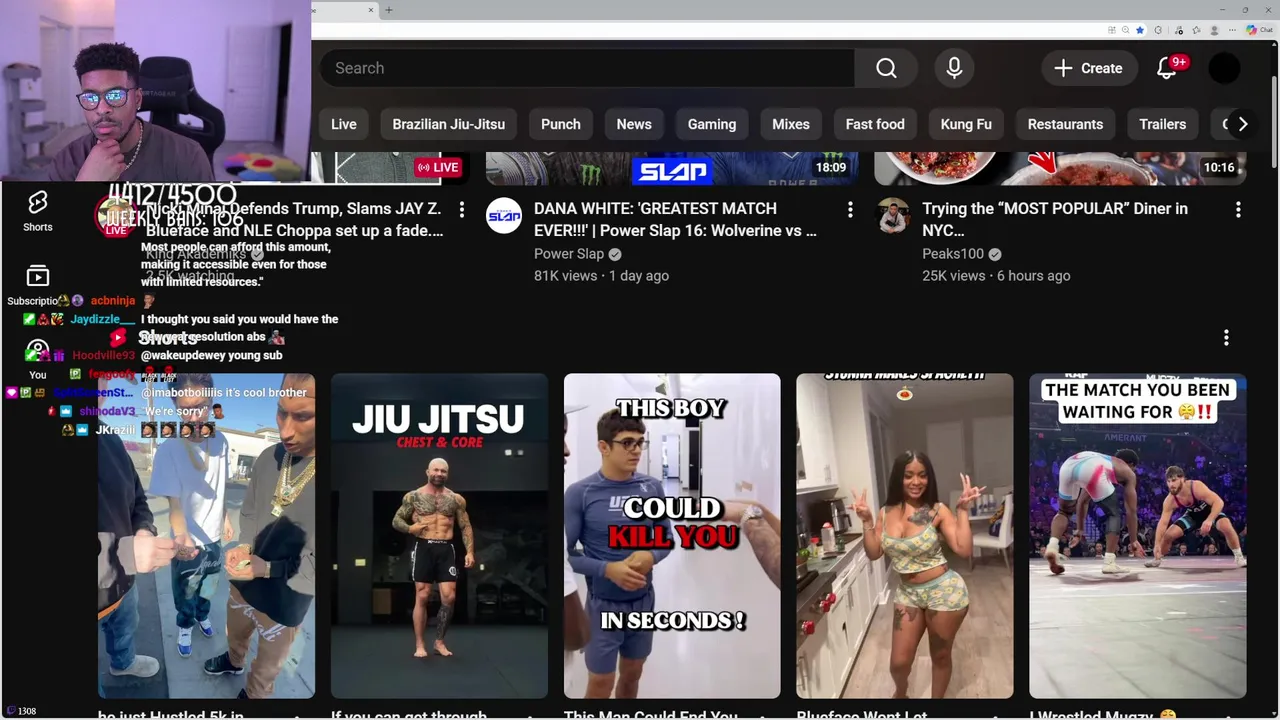Select the Restaurants filter chip

tap(1065, 124)
